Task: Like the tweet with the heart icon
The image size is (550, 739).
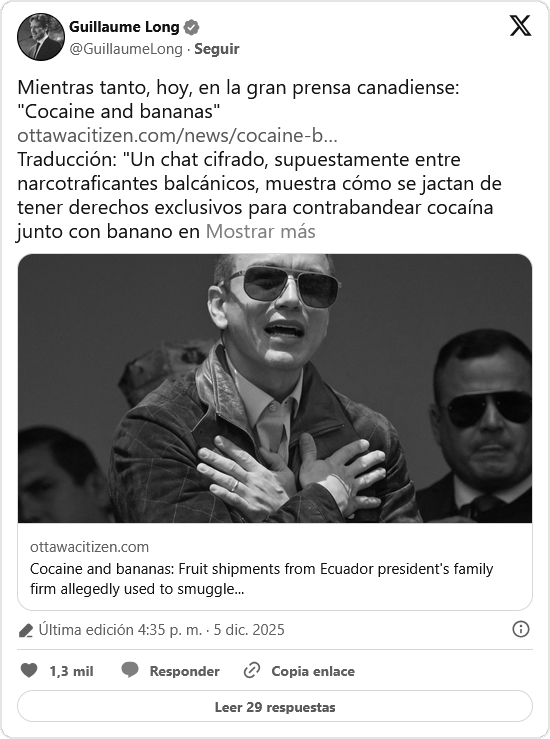Action: 29,670
